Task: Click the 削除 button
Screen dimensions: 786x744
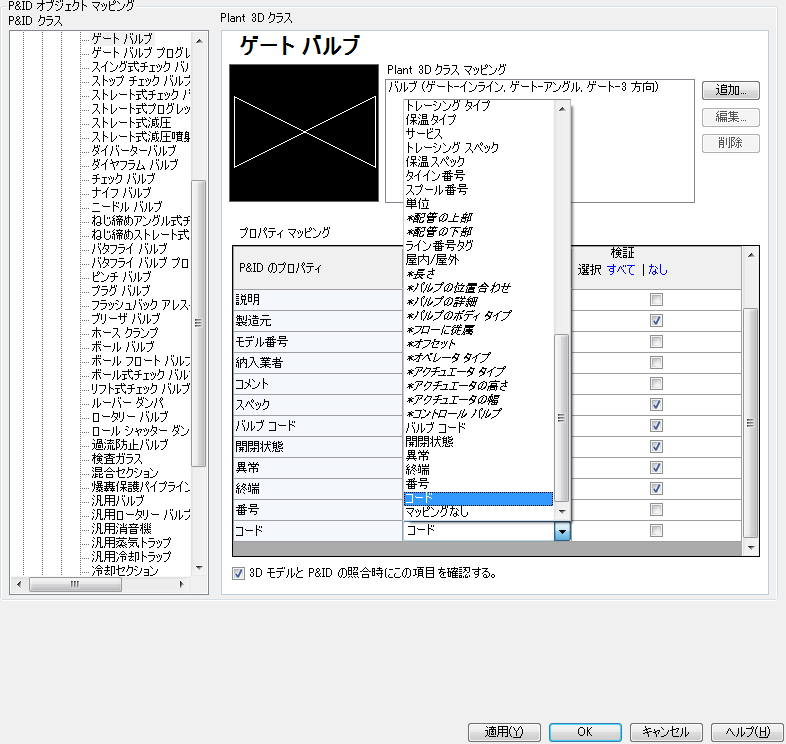Action: click(x=730, y=143)
